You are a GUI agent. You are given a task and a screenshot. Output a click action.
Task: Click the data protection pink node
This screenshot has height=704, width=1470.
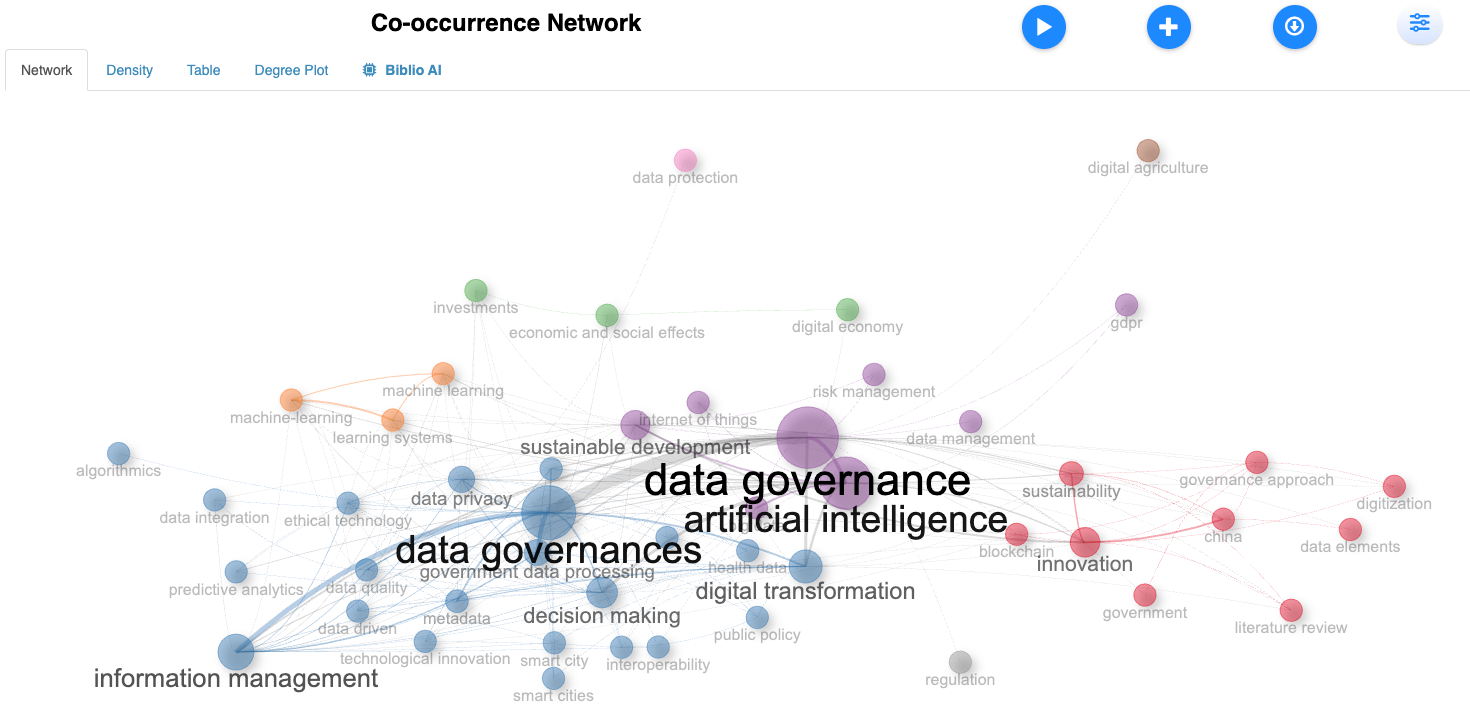coord(685,160)
